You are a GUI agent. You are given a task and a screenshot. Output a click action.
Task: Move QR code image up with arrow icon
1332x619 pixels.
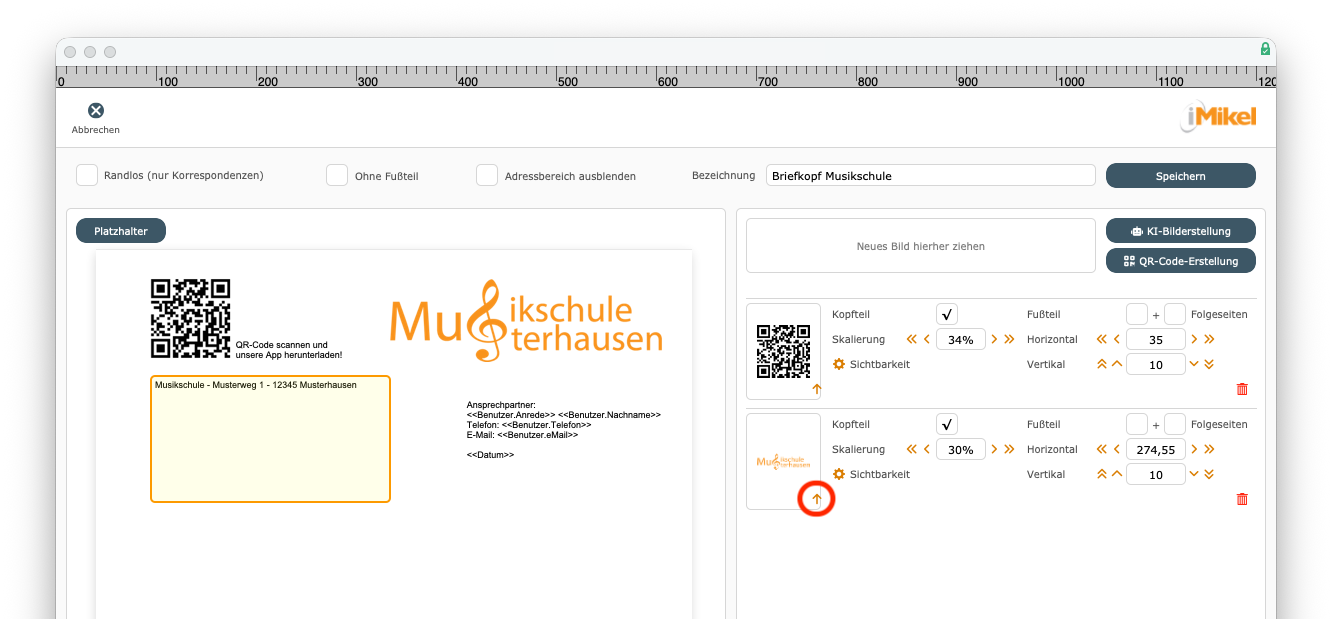pyautogui.click(x=817, y=389)
